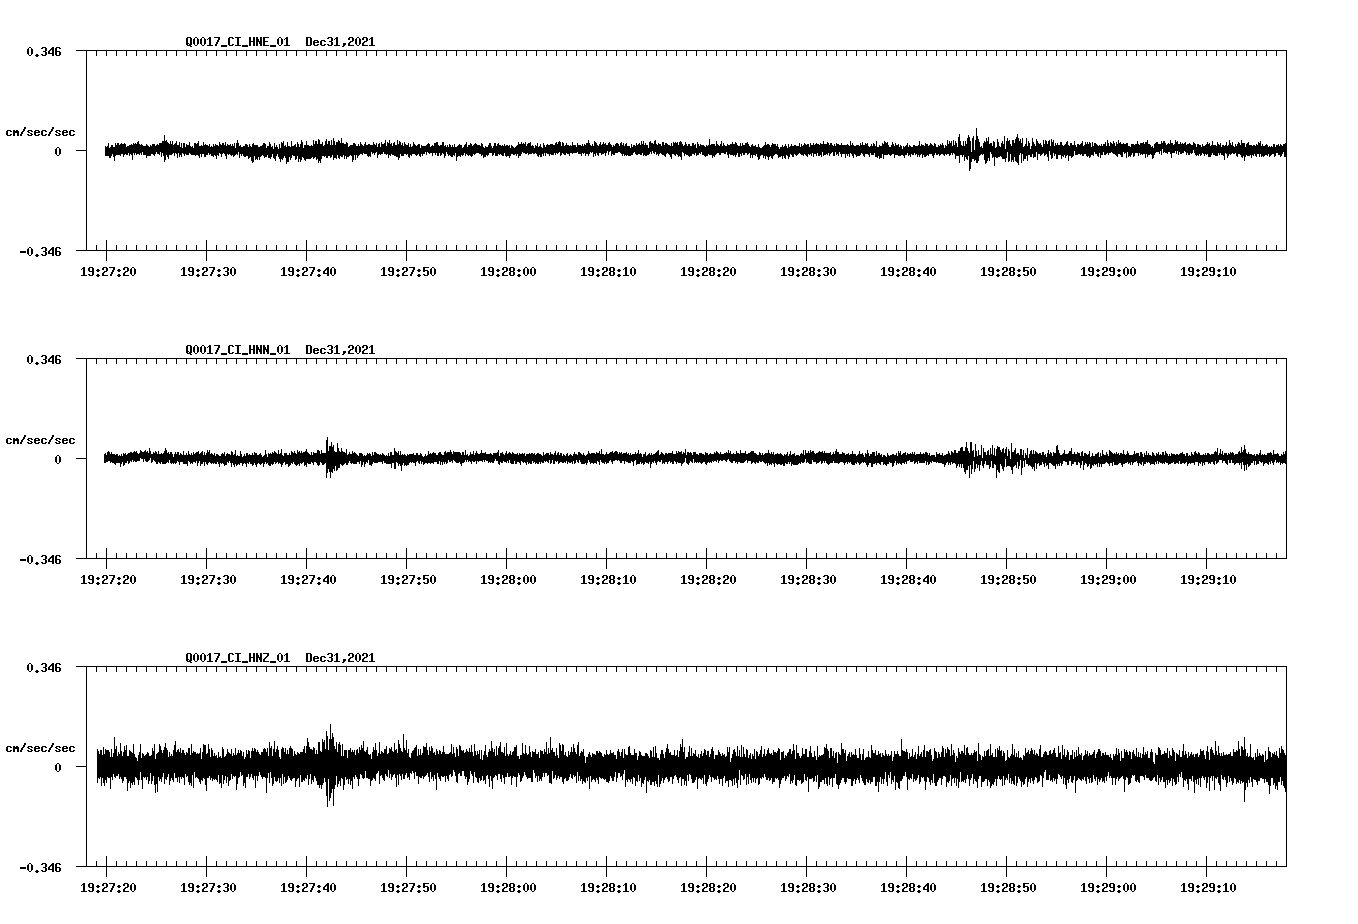Click 19:27:30 time label under HNZ plot
The image size is (1358, 924).
point(208,888)
